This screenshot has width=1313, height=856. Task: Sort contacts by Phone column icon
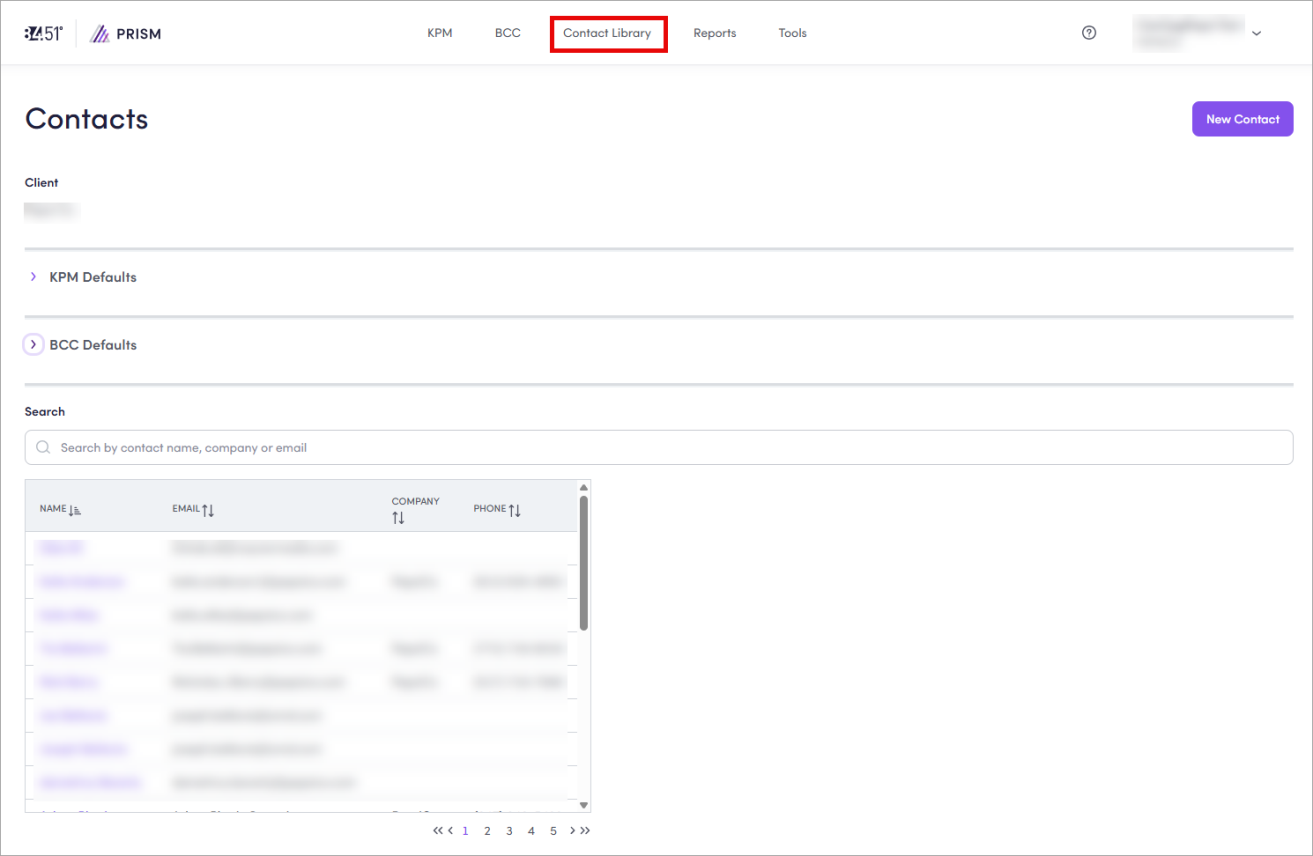pos(515,510)
